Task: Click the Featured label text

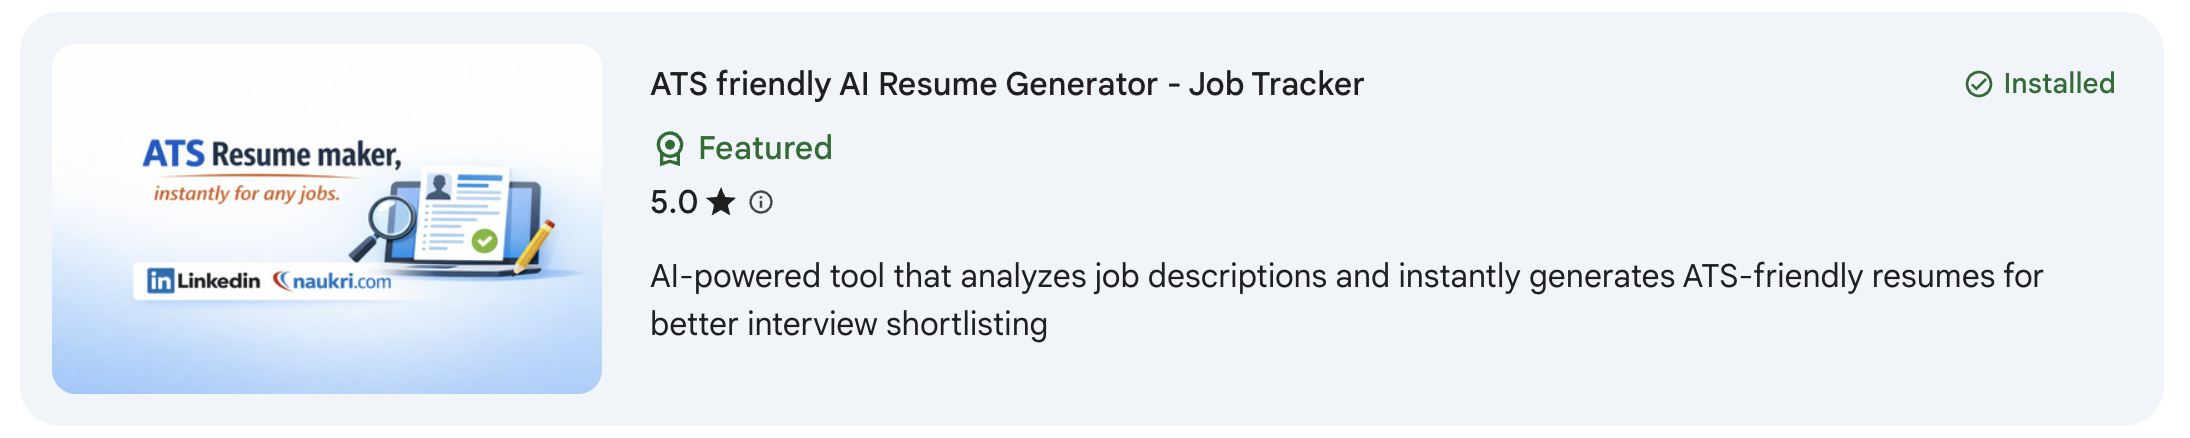Action: [x=764, y=149]
